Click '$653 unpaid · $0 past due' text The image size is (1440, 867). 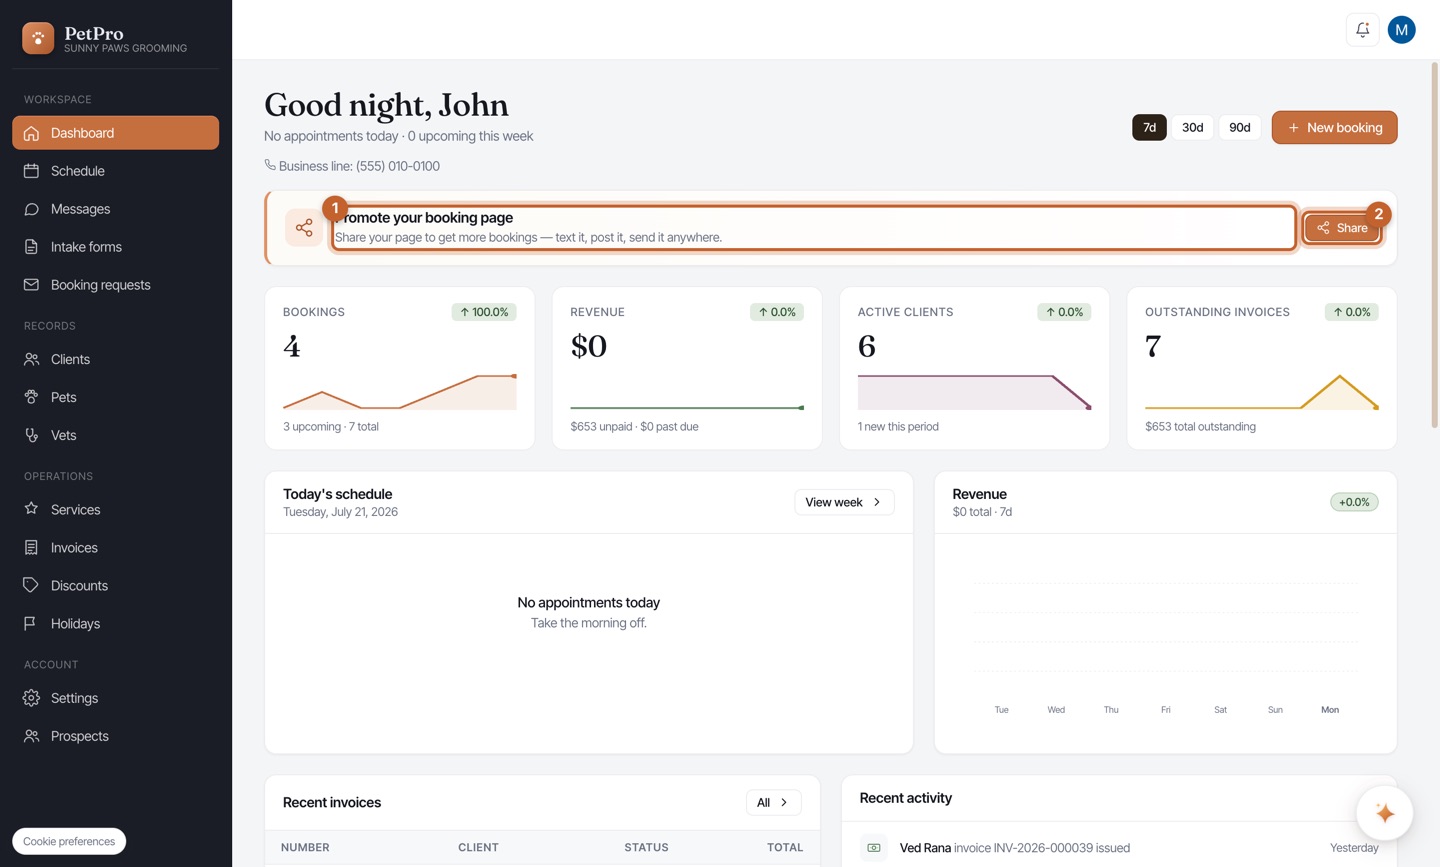point(634,427)
